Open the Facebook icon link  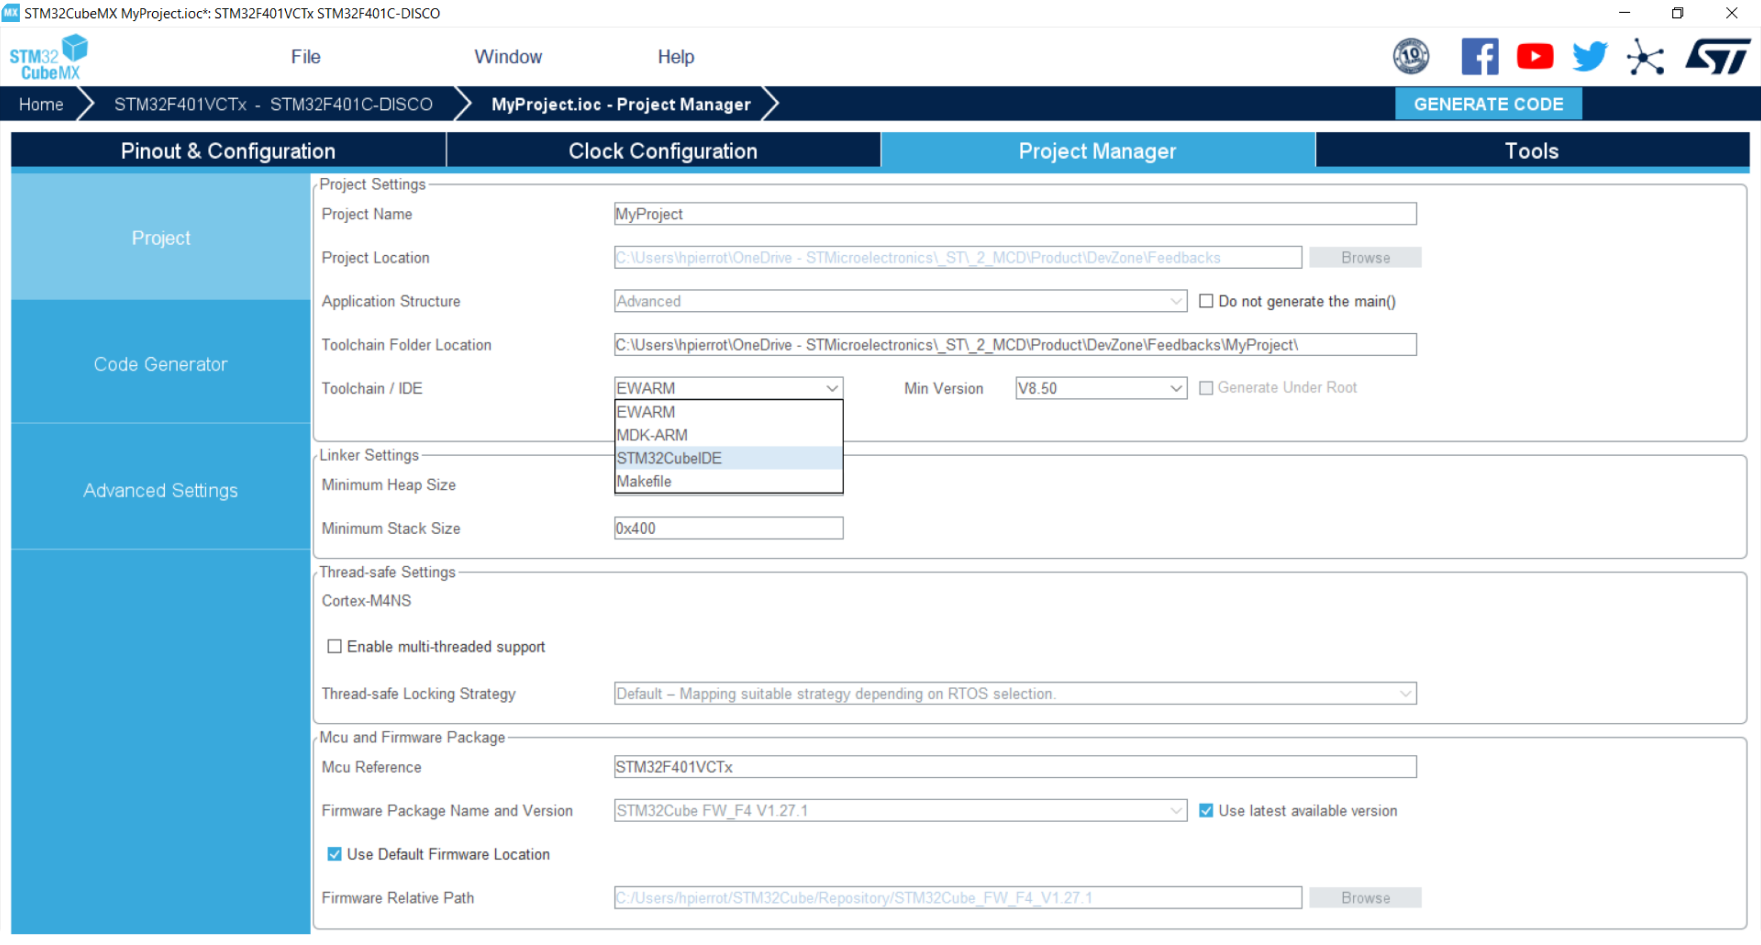(x=1479, y=56)
